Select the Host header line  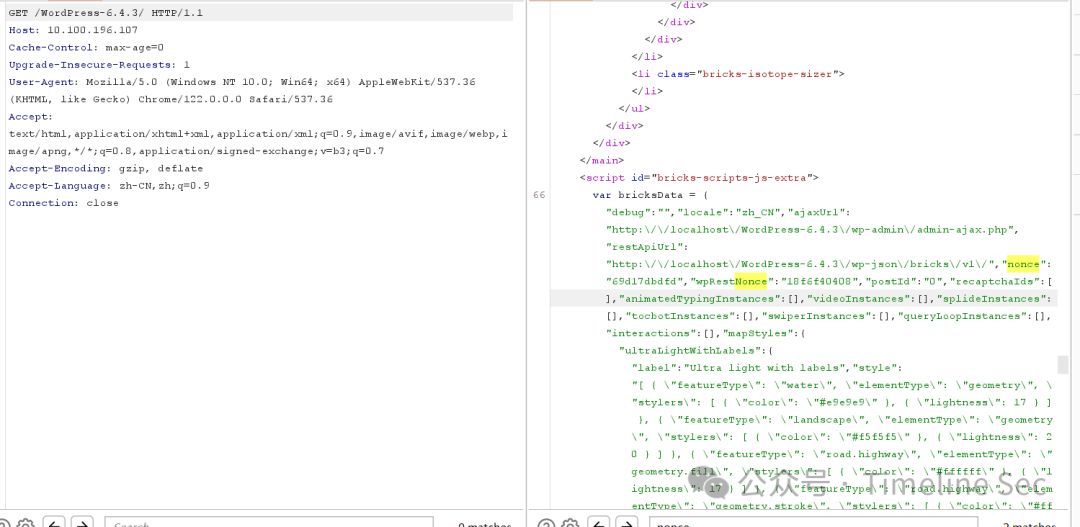73,30
